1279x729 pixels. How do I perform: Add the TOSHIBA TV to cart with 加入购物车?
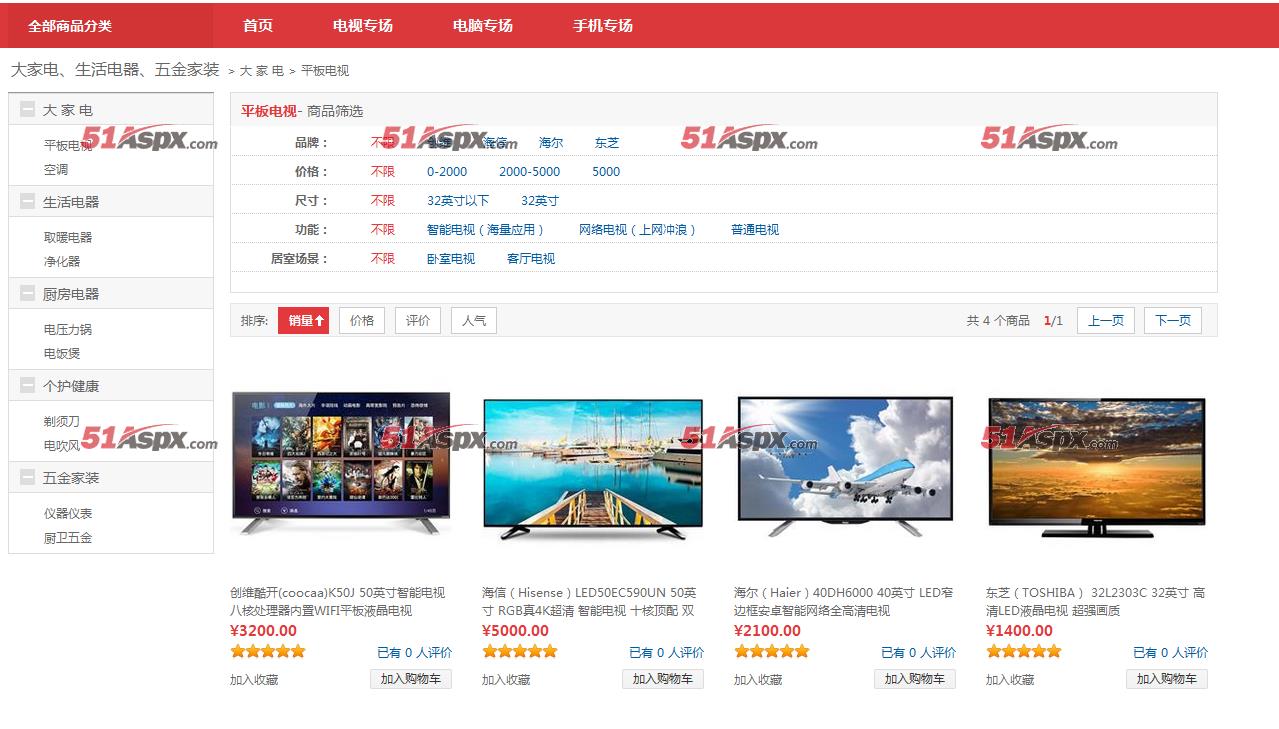point(1167,679)
